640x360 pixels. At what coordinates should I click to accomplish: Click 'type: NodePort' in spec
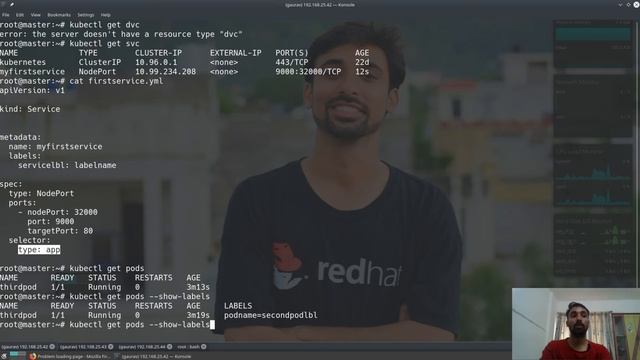(41, 193)
